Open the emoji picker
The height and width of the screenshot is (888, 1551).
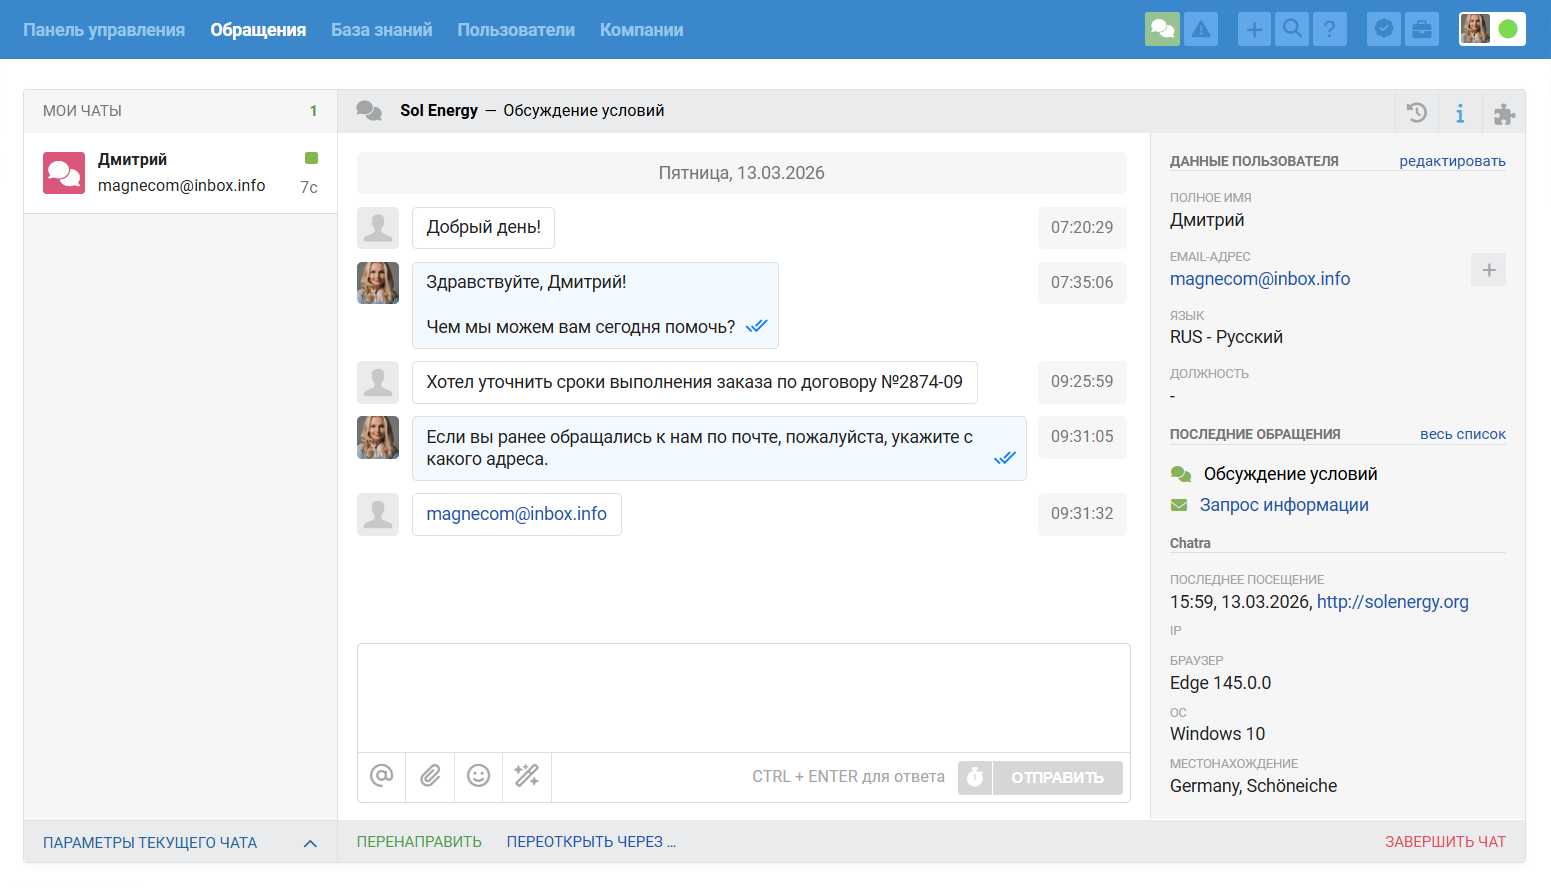tap(479, 776)
